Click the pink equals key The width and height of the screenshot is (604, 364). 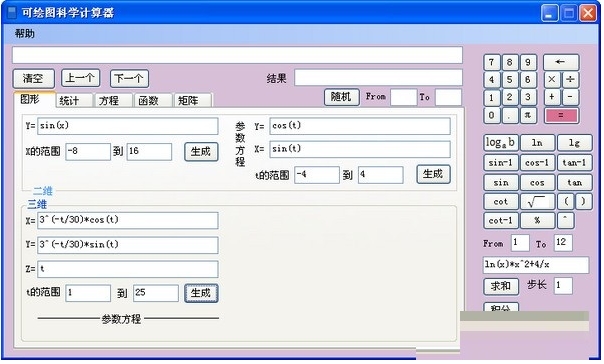(x=561, y=115)
